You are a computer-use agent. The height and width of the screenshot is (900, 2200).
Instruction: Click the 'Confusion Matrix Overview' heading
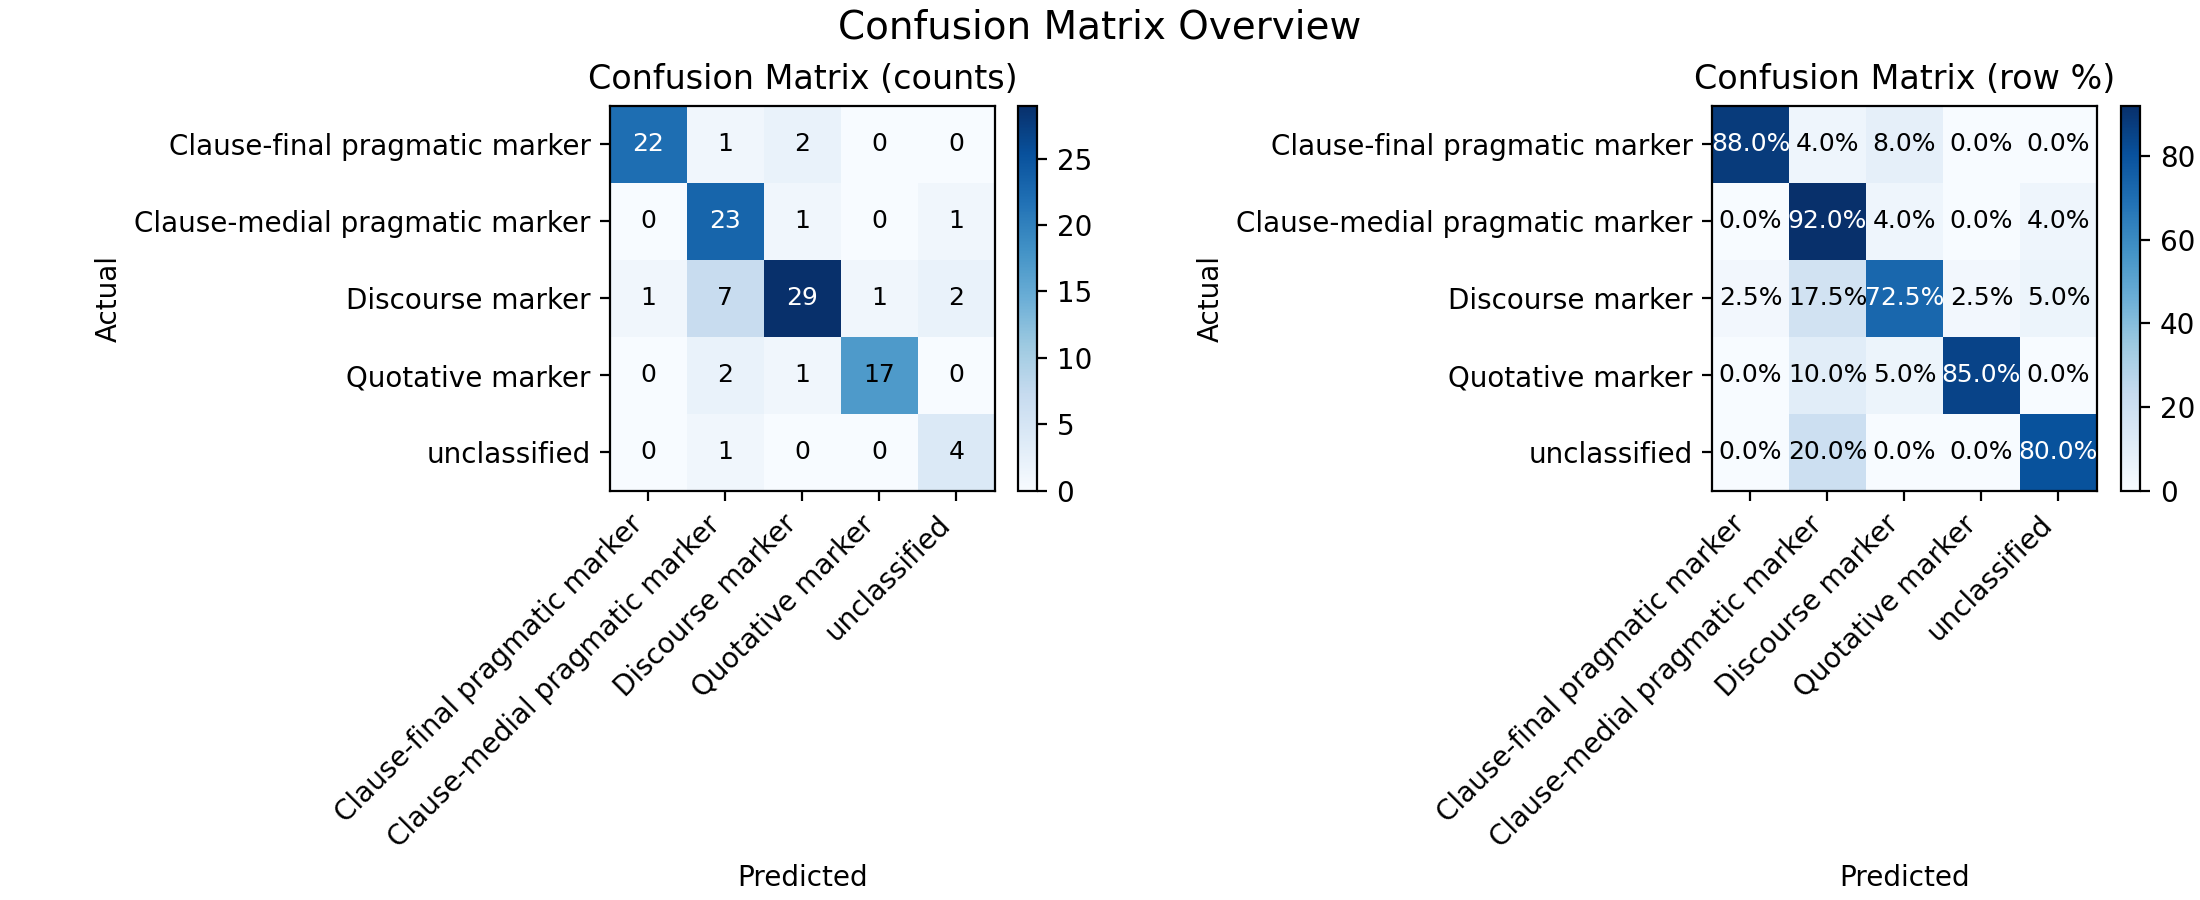pyautogui.click(x=1099, y=26)
